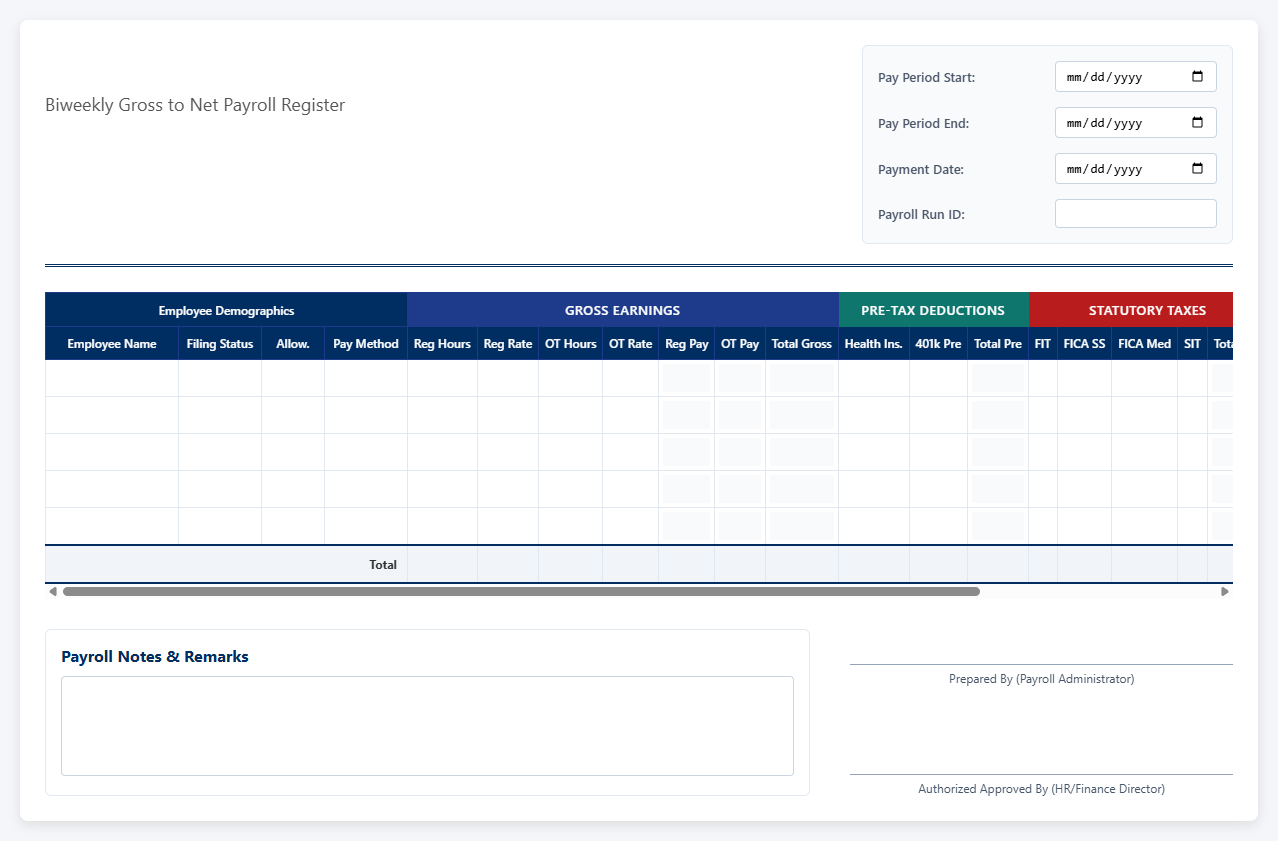The width and height of the screenshot is (1278, 841).
Task: Click the table scrollbar's right arrow
Action: (x=1225, y=591)
